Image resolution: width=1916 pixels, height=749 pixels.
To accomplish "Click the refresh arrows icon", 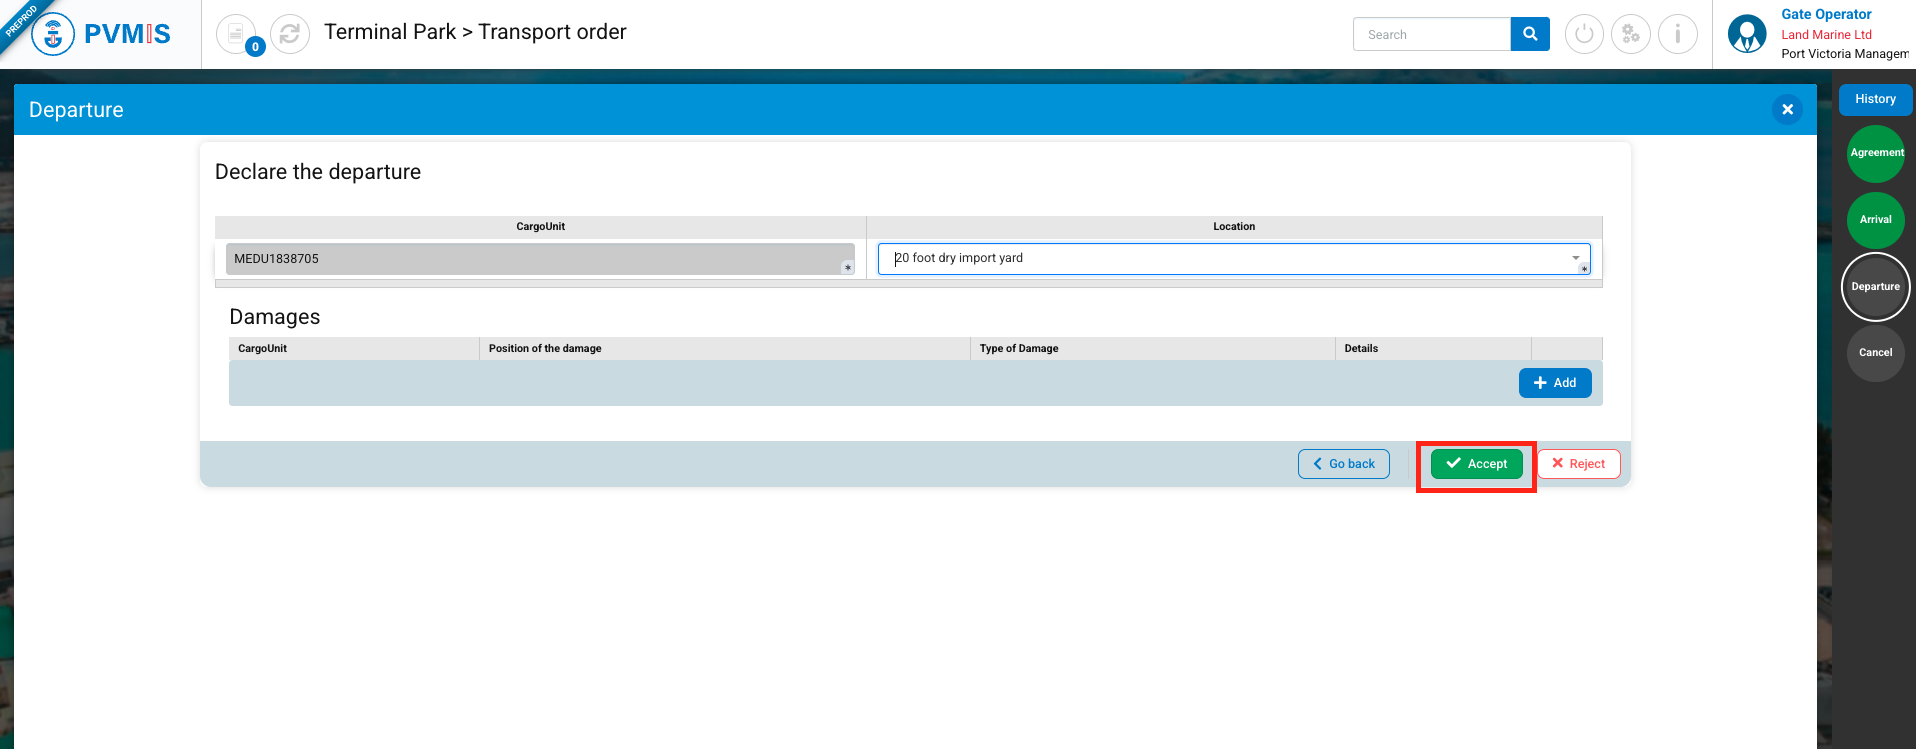I will click(290, 34).
